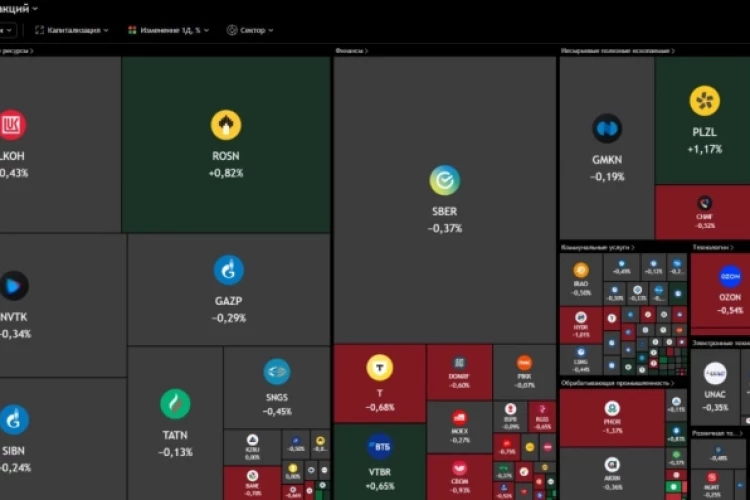Click the UNAC white logo
Screen dimensions: 750x500
pos(715,374)
